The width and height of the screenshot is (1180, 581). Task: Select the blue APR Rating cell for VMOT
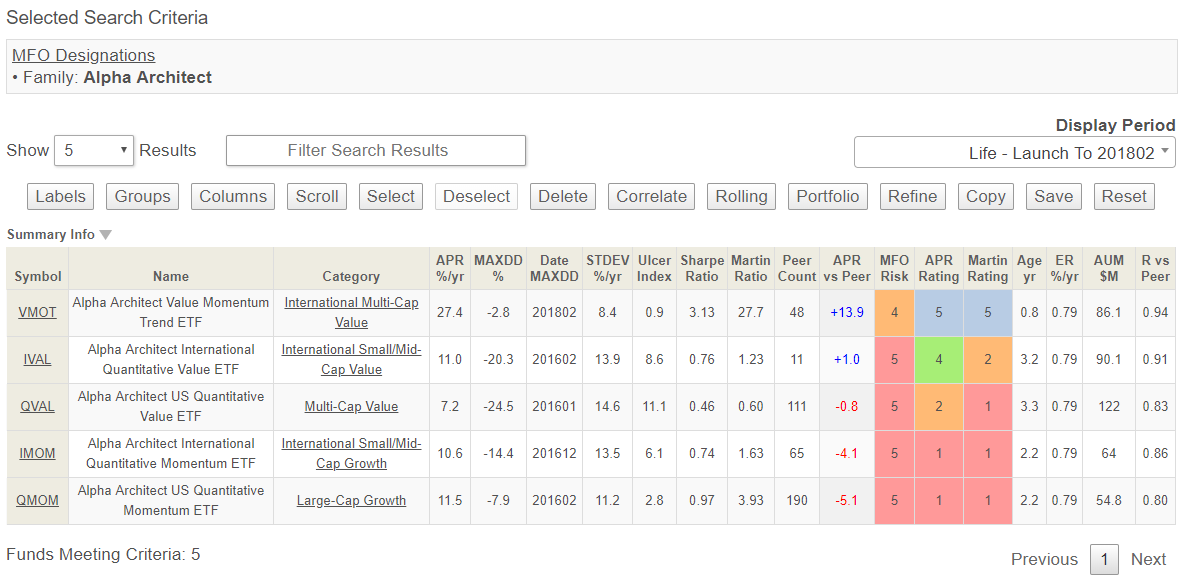tap(939, 312)
